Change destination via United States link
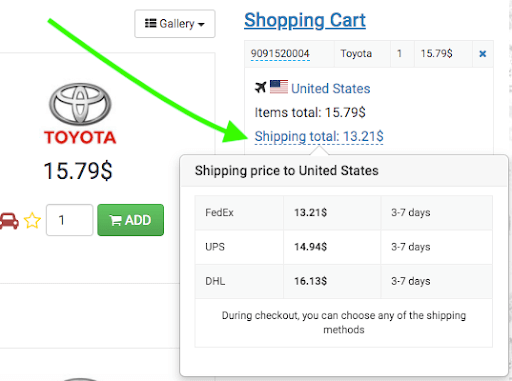The image size is (512, 381). click(x=330, y=89)
